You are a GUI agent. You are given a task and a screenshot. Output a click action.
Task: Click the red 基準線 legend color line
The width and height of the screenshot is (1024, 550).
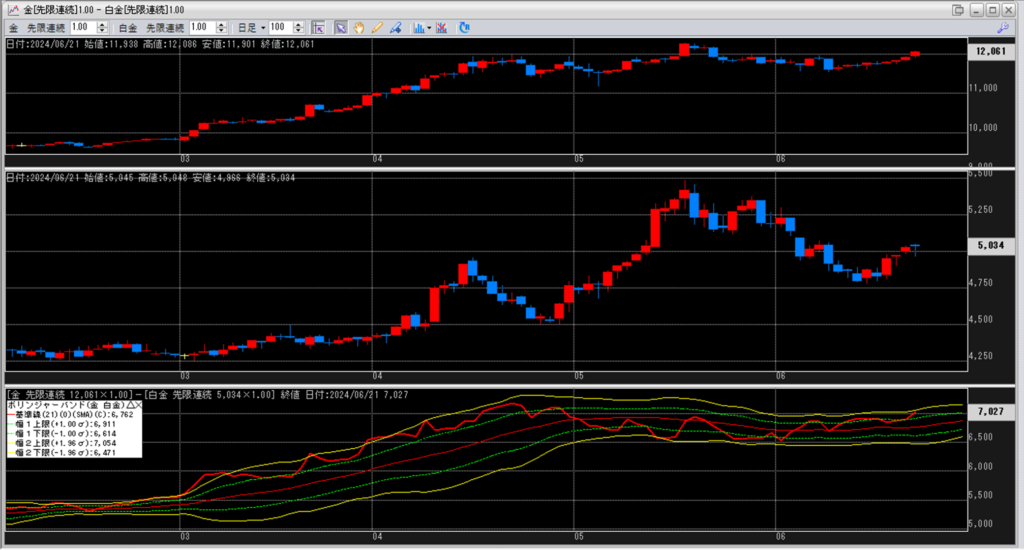[x=11, y=414]
